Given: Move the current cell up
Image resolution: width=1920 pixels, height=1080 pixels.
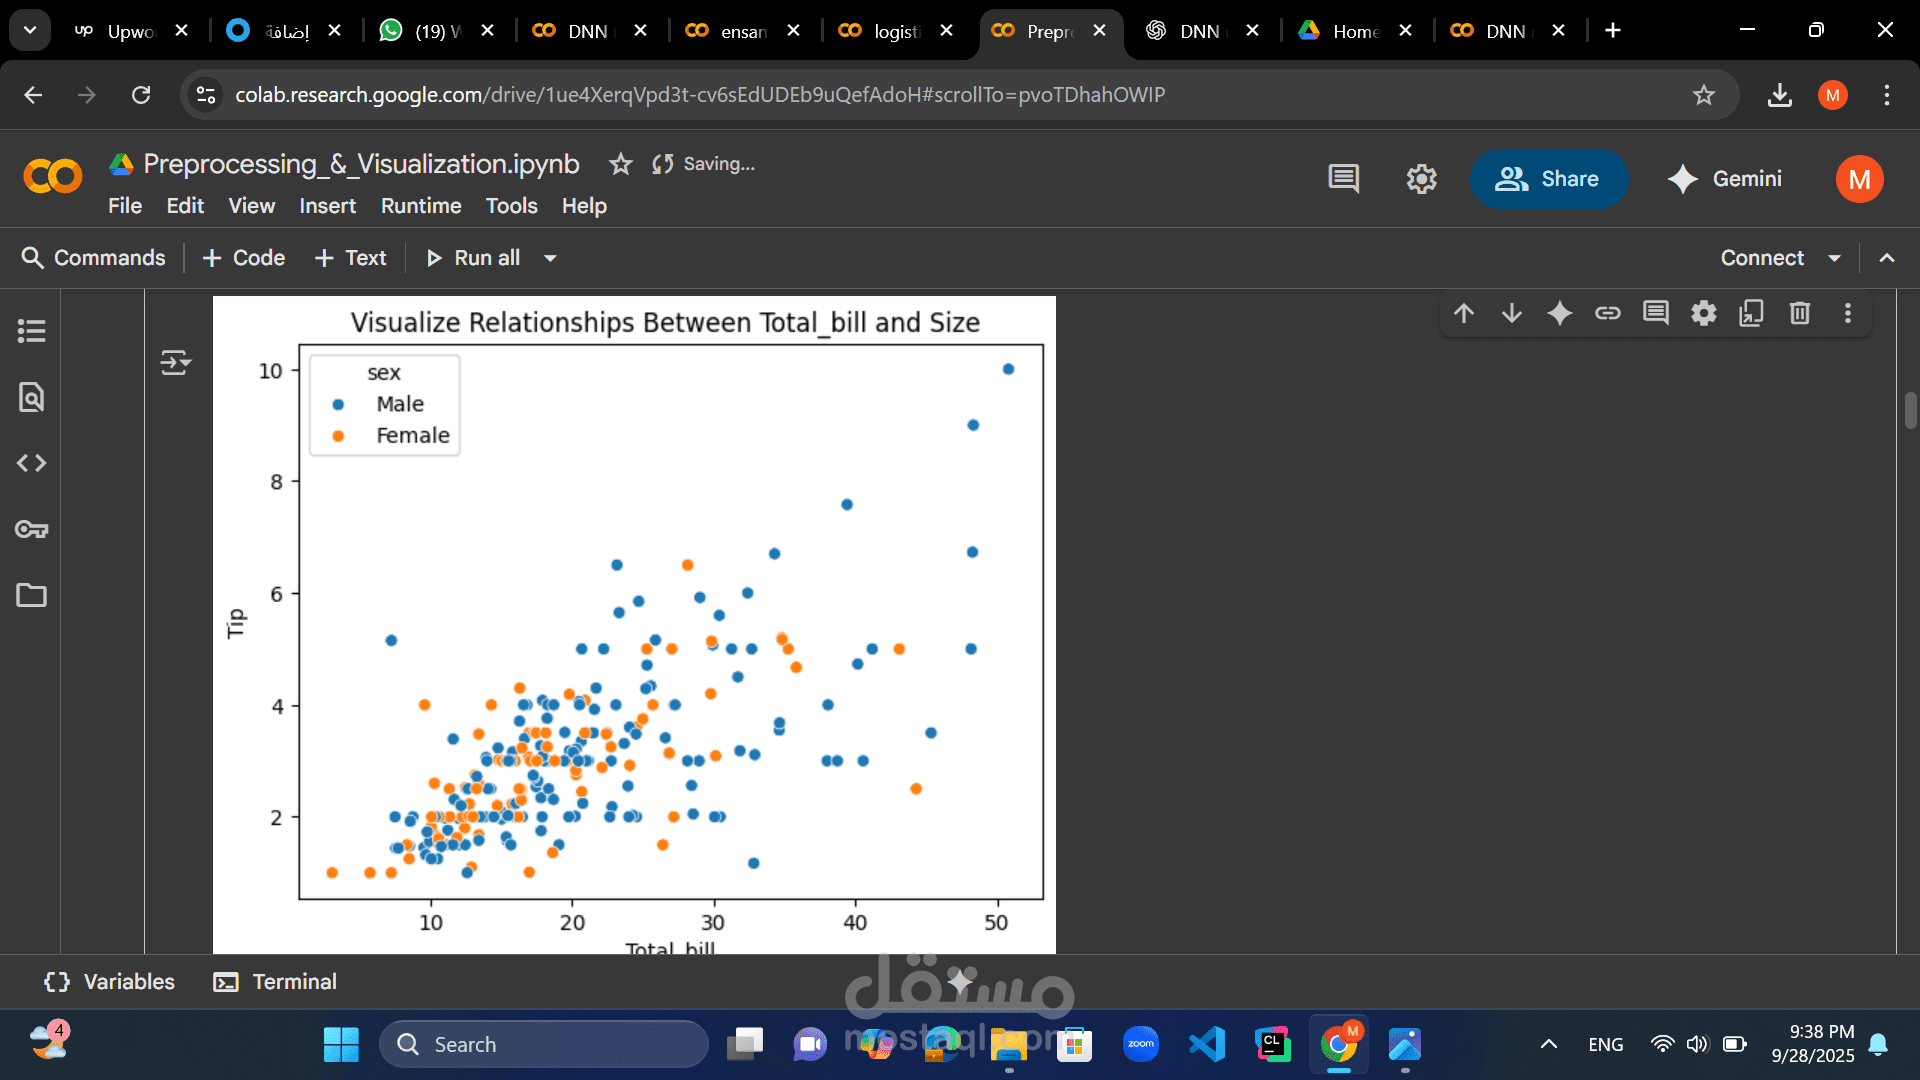Looking at the screenshot, I should (x=1463, y=313).
